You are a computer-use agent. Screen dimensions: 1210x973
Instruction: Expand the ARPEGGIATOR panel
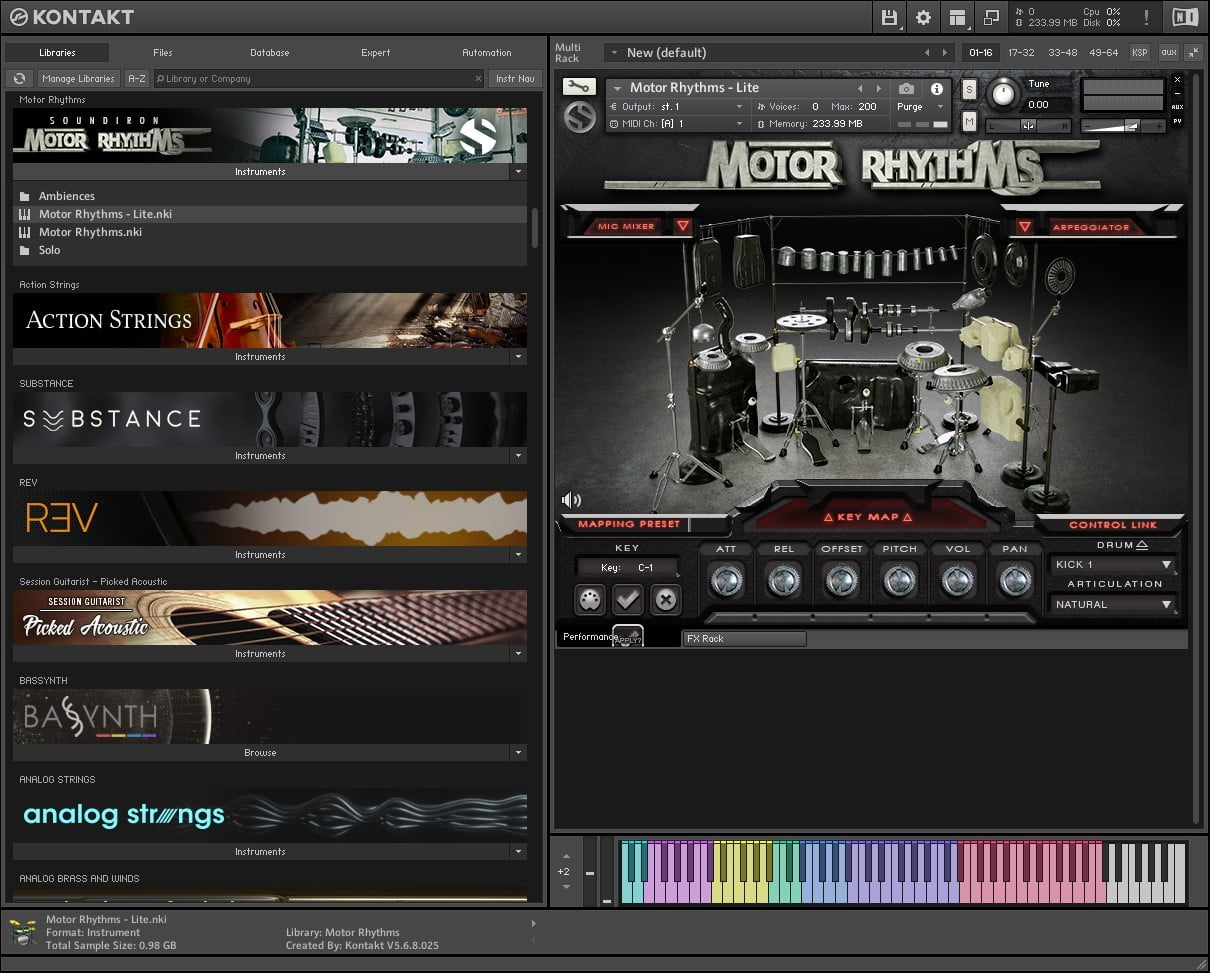click(1089, 227)
